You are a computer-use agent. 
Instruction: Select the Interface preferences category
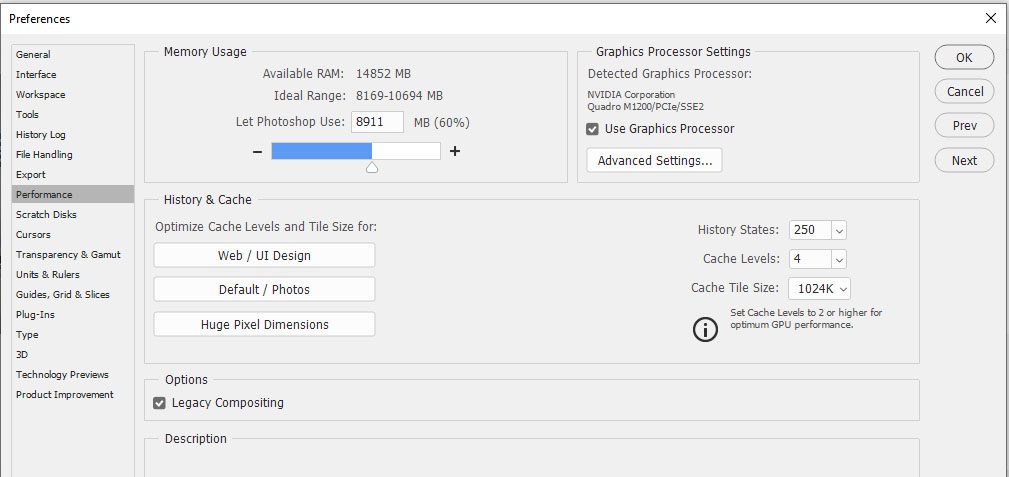pos(36,75)
